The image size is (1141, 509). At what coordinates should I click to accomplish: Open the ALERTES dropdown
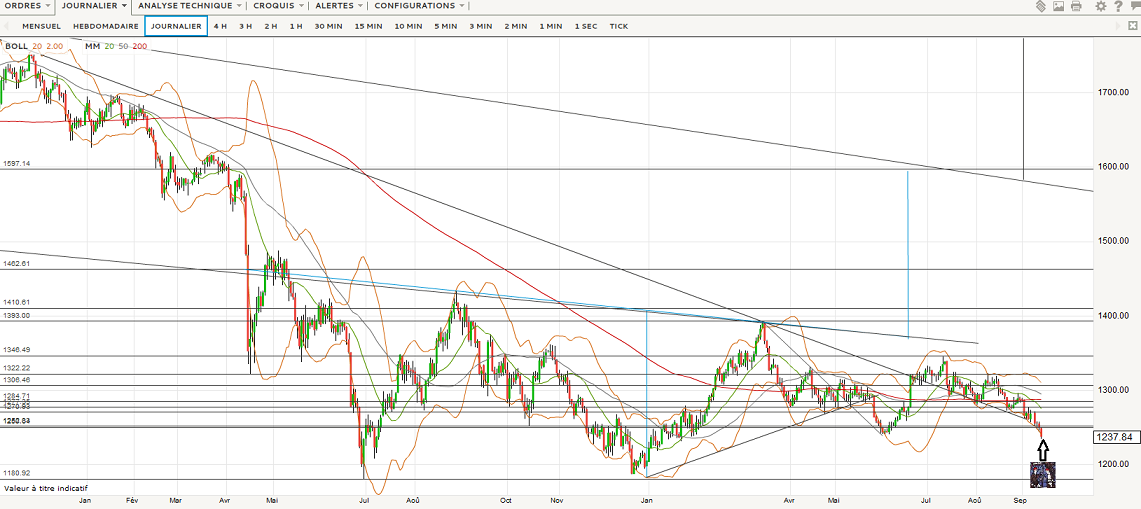[339, 6]
